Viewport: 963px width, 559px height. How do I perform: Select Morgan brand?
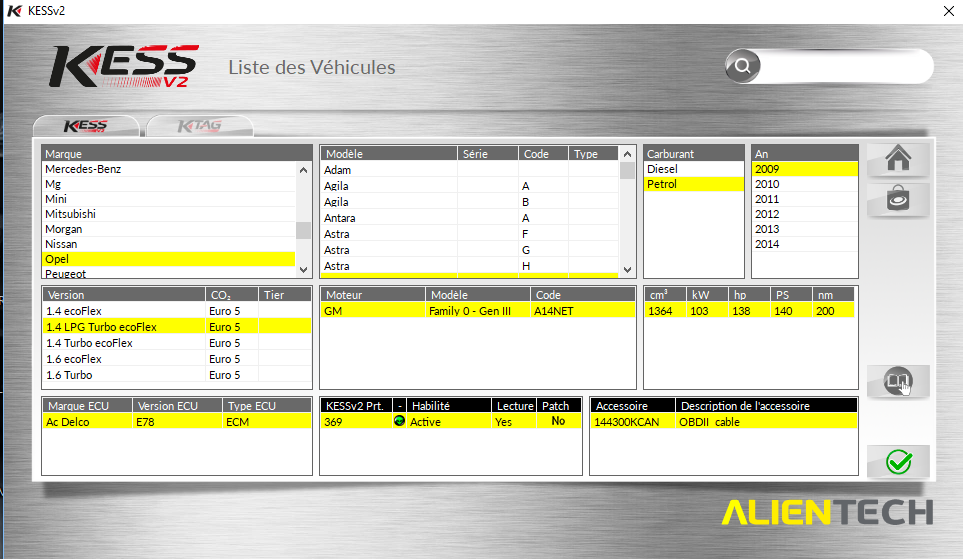169,229
